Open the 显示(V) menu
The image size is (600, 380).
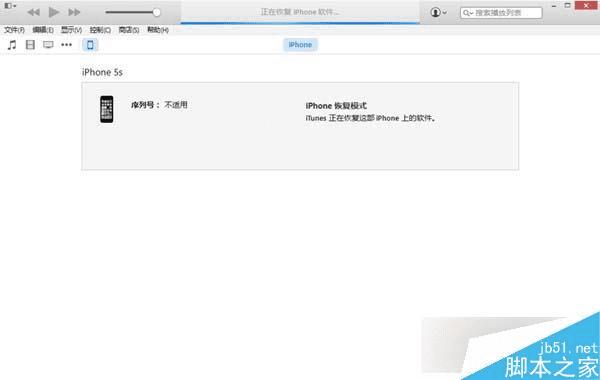[72, 30]
